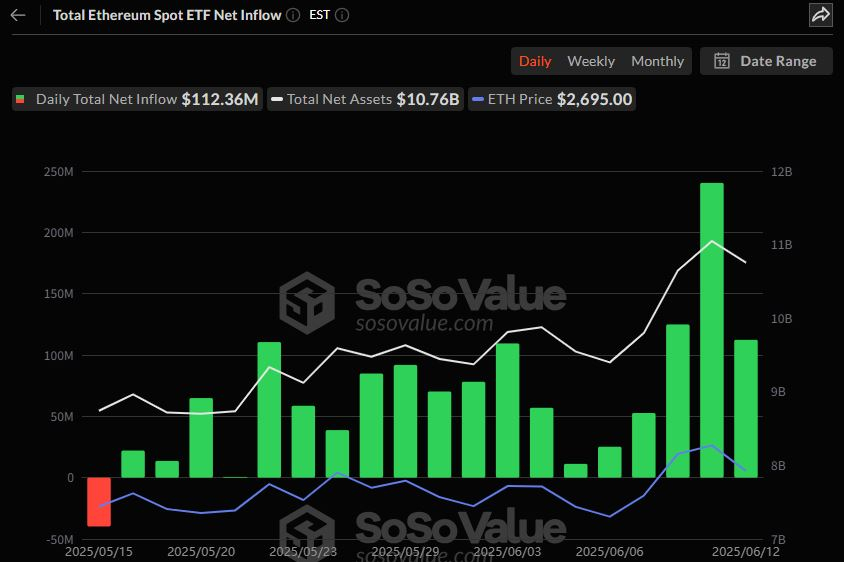Viewport: 844px width, 562px height.
Task: Click the share arrow icon
Action: point(820,15)
